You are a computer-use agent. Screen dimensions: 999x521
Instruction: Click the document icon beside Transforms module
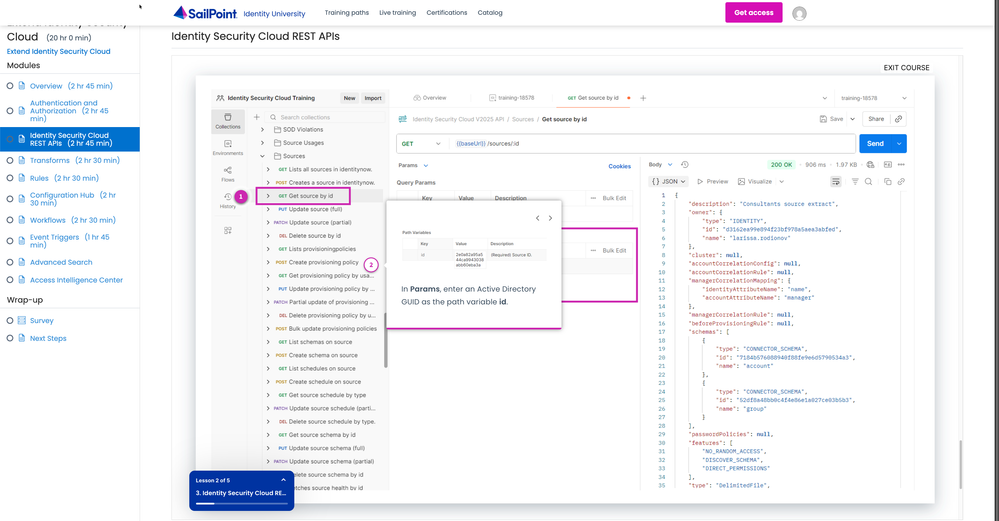click(22, 161)
